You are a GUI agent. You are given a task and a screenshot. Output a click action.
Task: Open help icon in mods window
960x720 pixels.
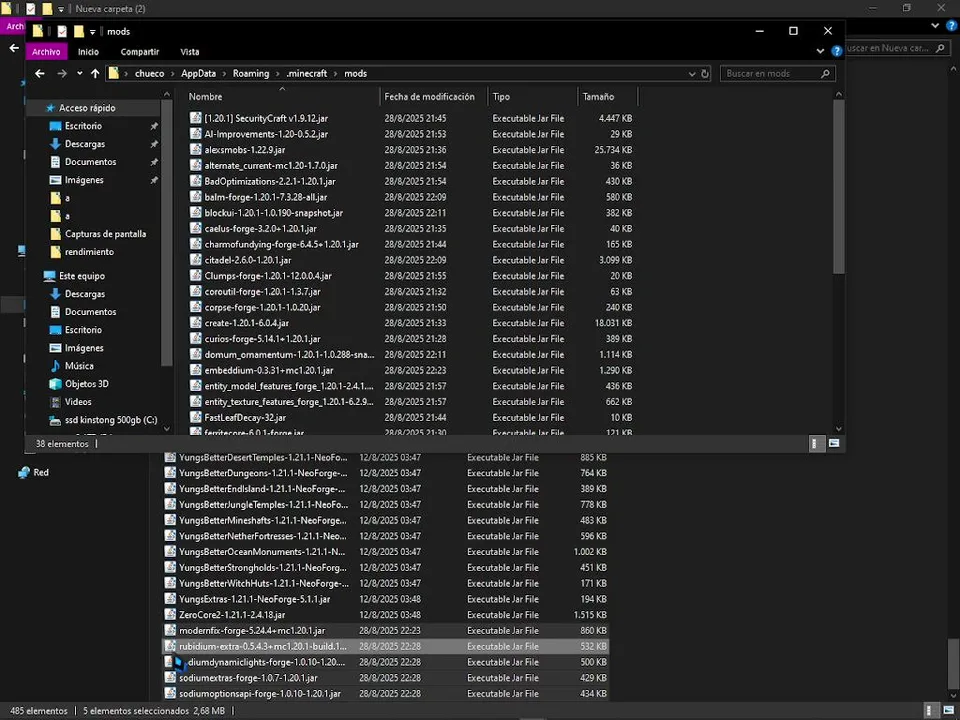[836, 51]
